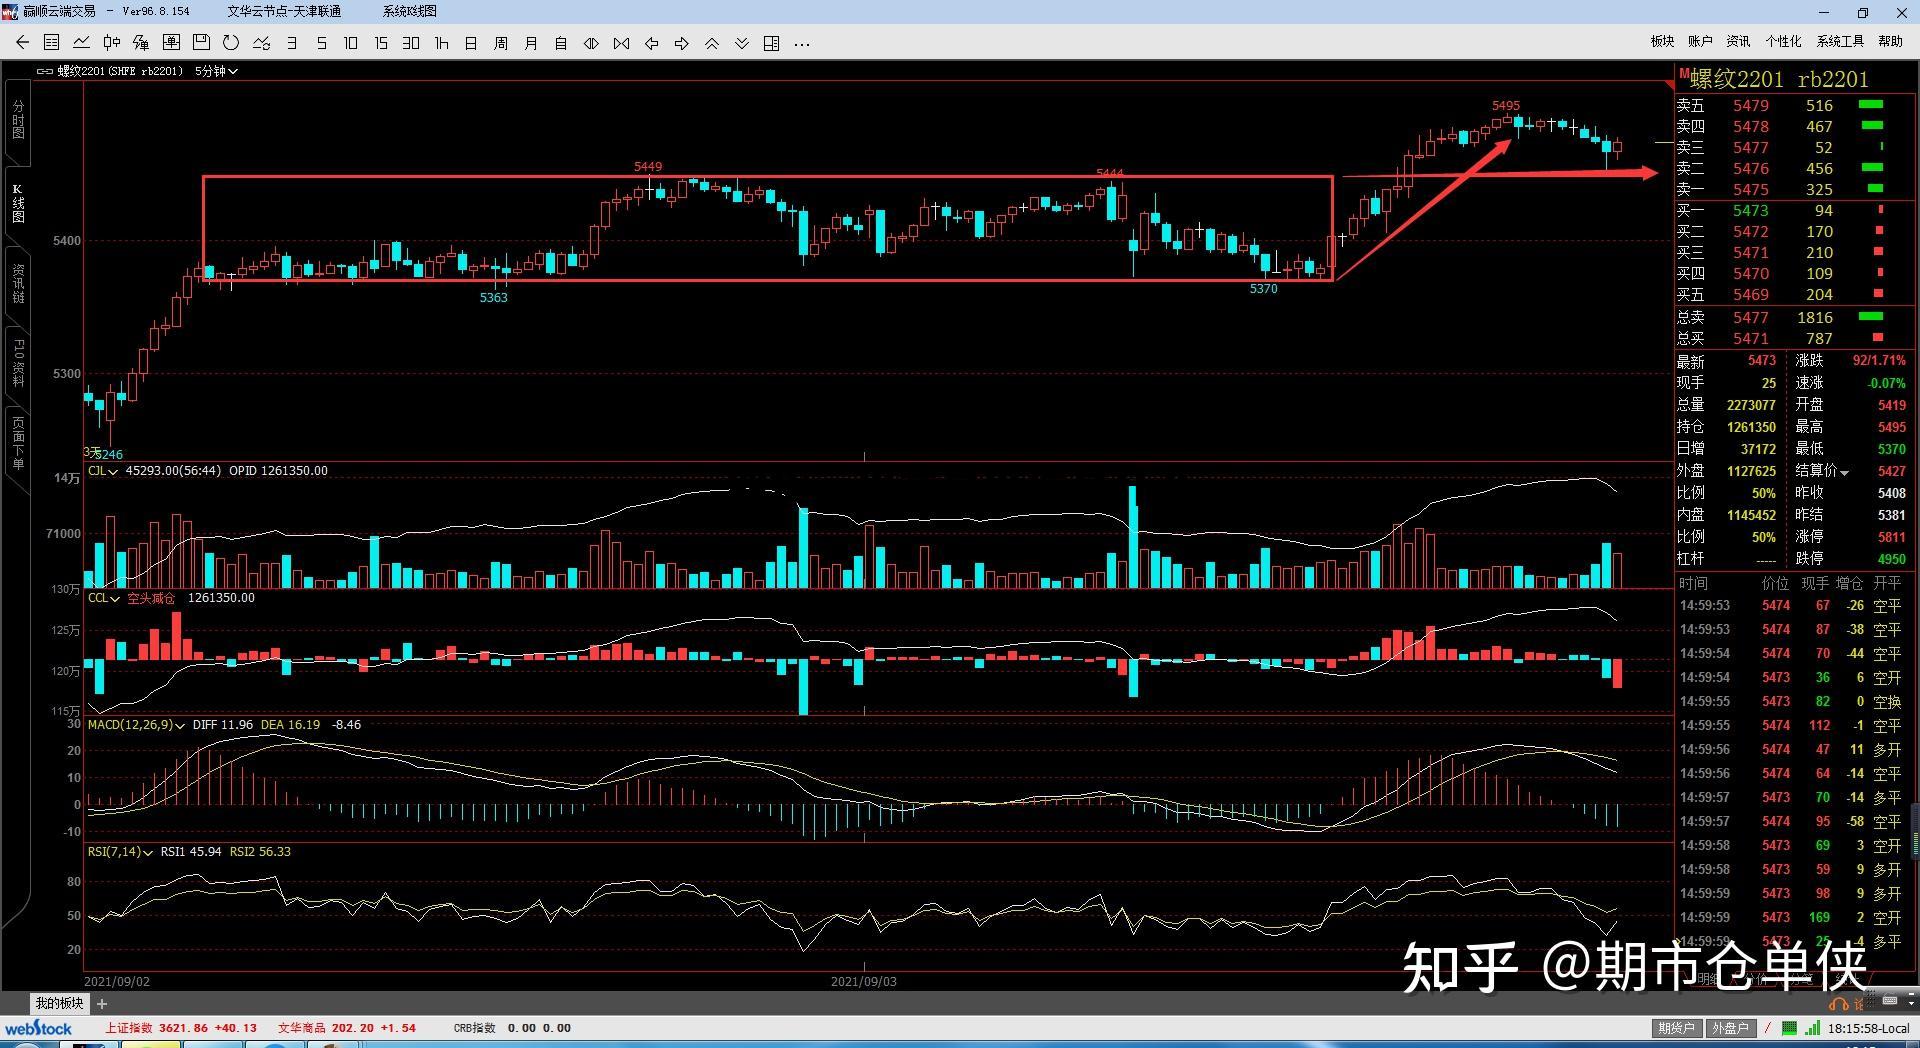The height and width of the screenshot is (1048, 1920).
Task: Click the save floppy disk icon
Action: pos(201,43)
